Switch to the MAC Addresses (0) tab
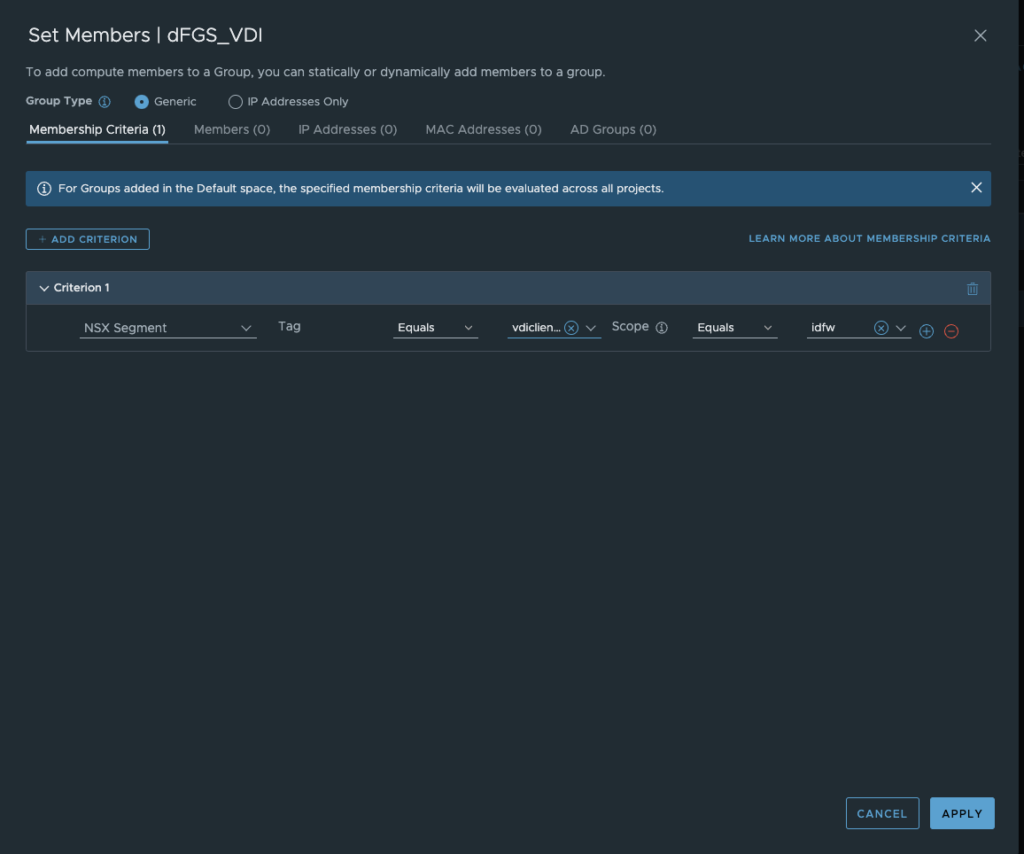1024x854 pixels. pyautogui.click(x=483, y=130)
